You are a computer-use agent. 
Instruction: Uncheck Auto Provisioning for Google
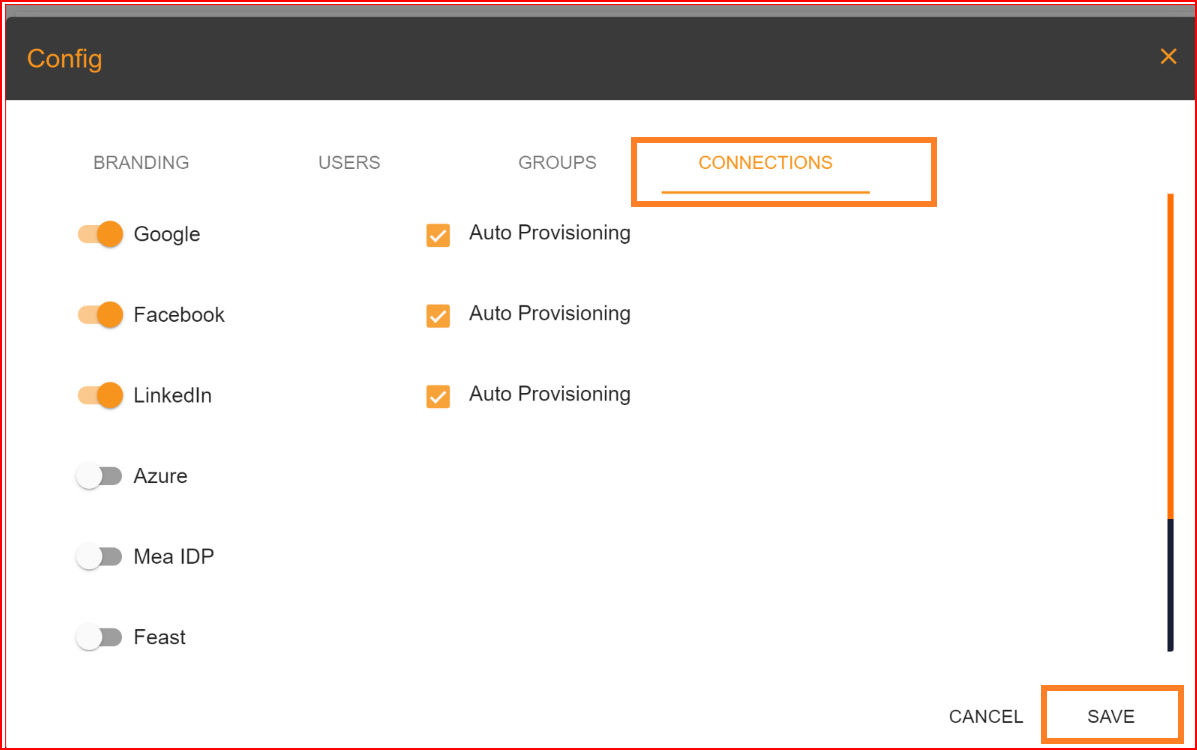tap(438, 235)
